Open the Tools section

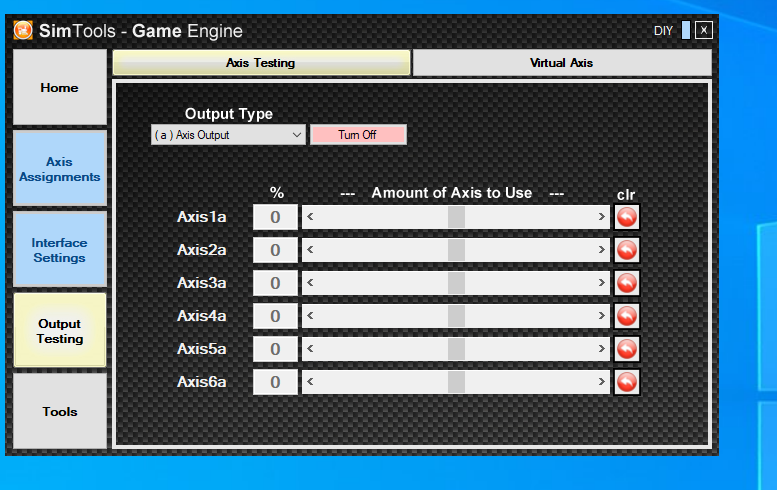(x=59, y=411)
